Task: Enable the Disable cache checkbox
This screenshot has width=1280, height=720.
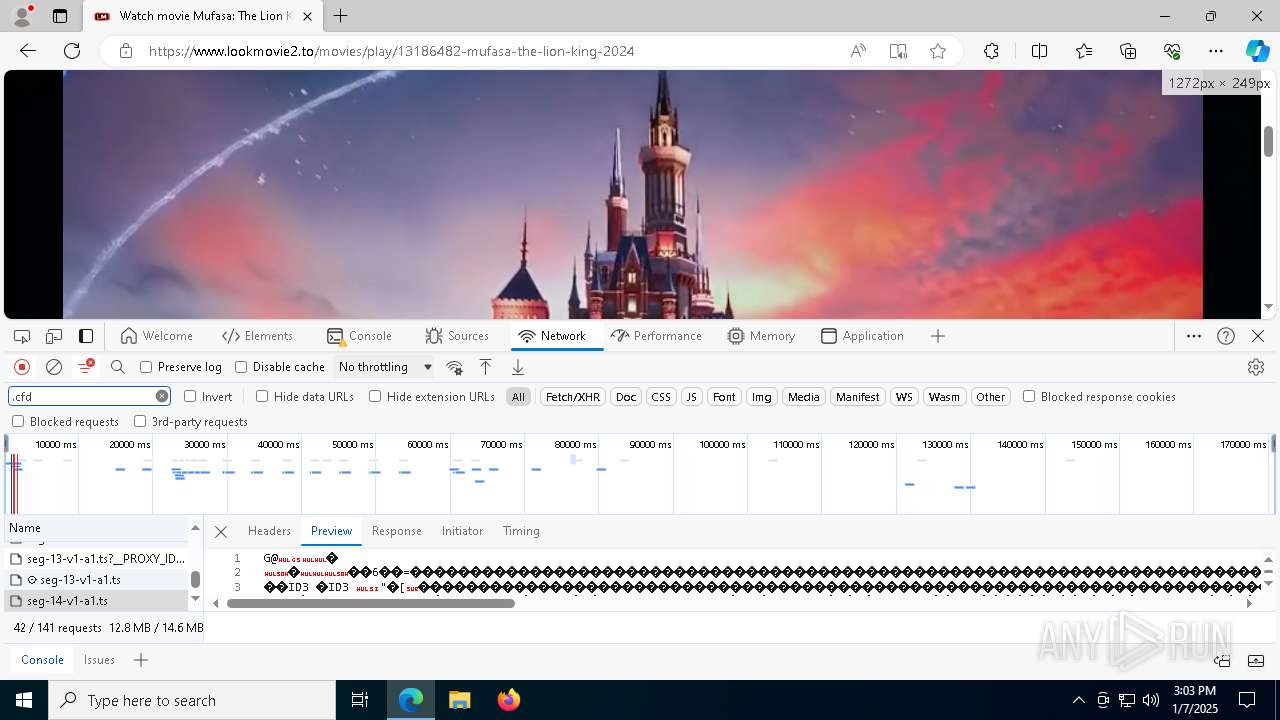Action: [x=241, y=367]
